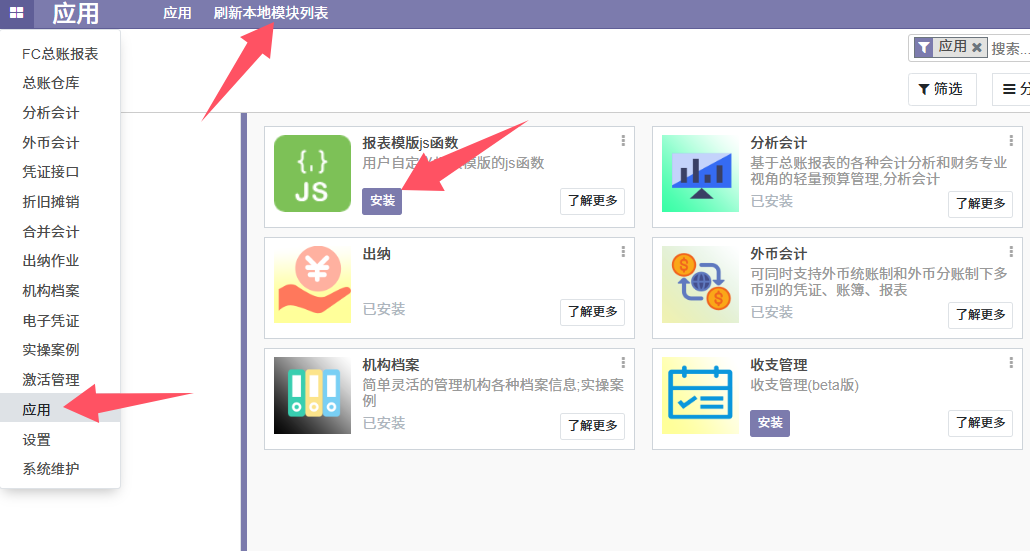Remove the 应用 search filter tag

pos(977,48)
